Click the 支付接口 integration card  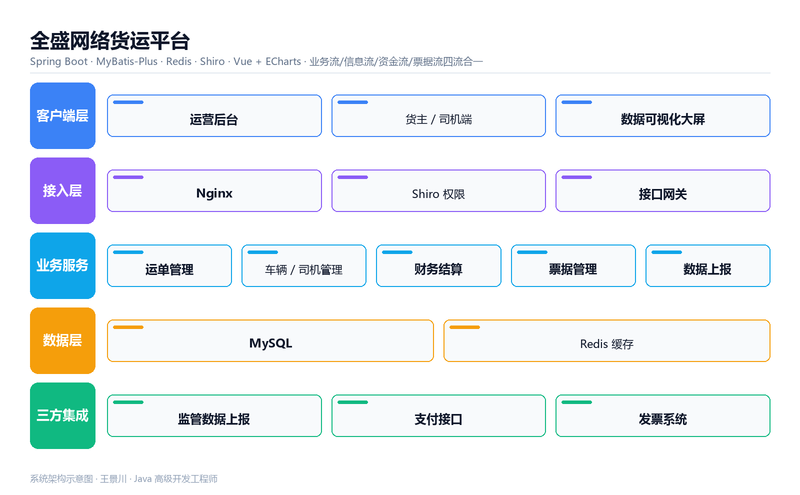[x=439, y=416]
